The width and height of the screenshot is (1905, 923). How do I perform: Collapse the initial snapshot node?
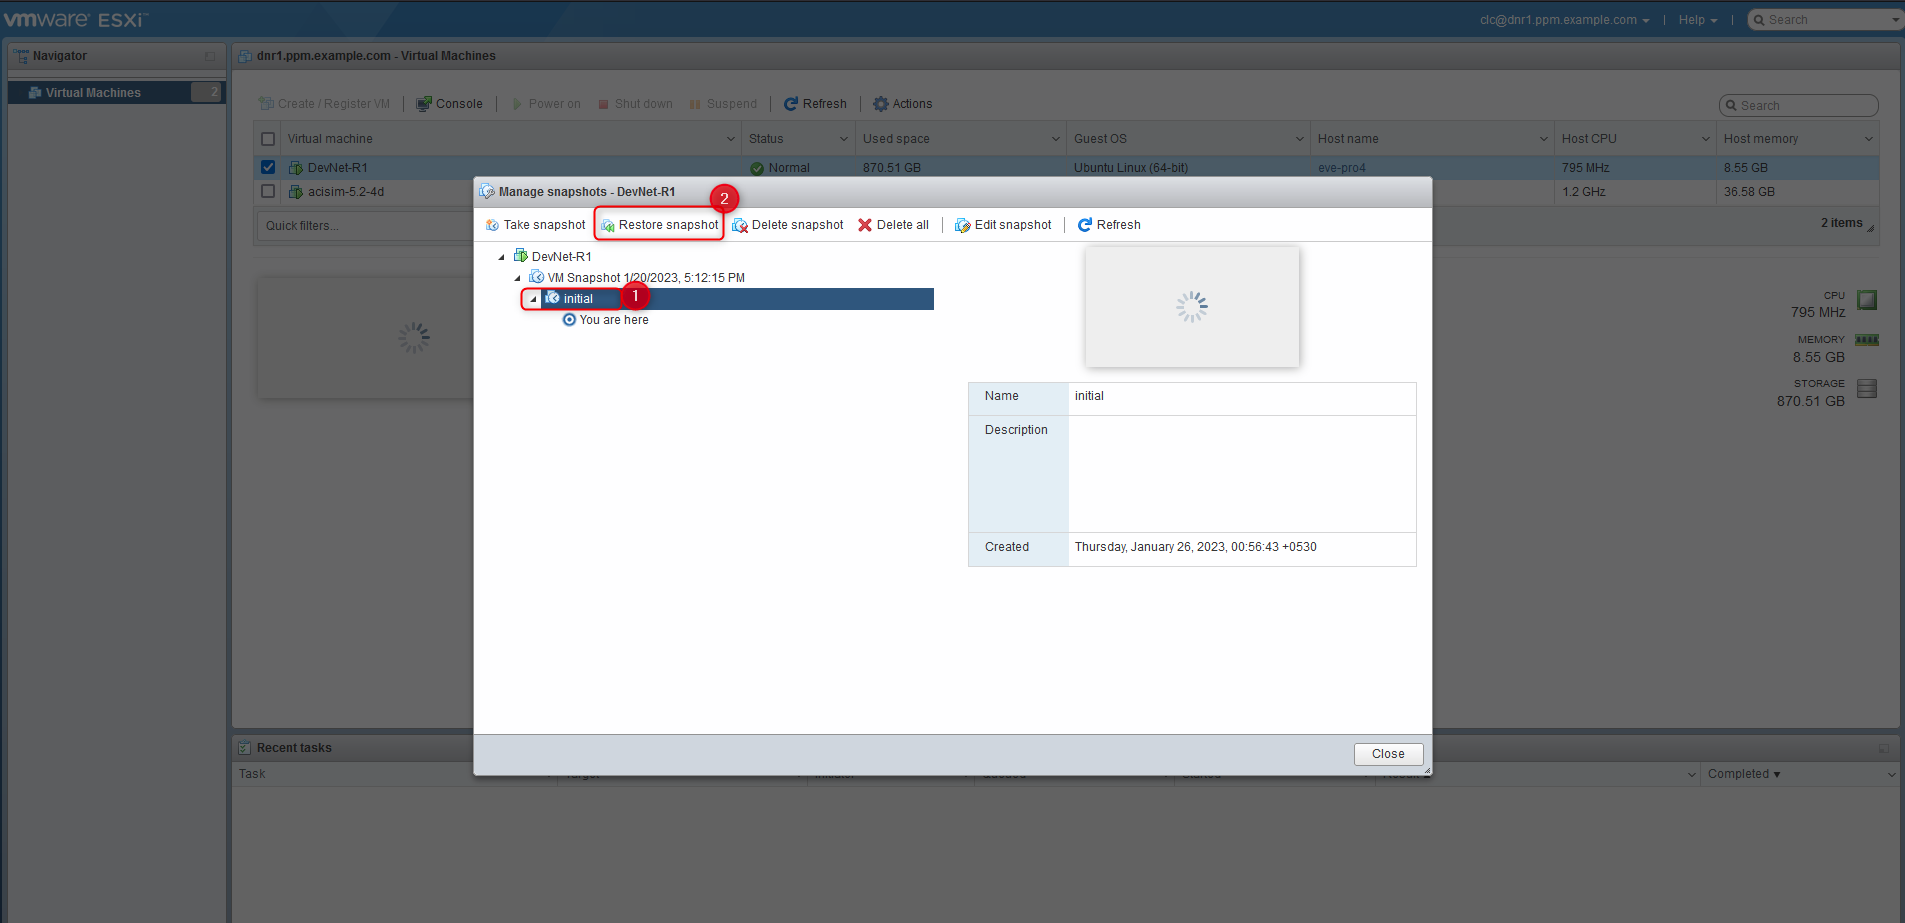point(533,299)
